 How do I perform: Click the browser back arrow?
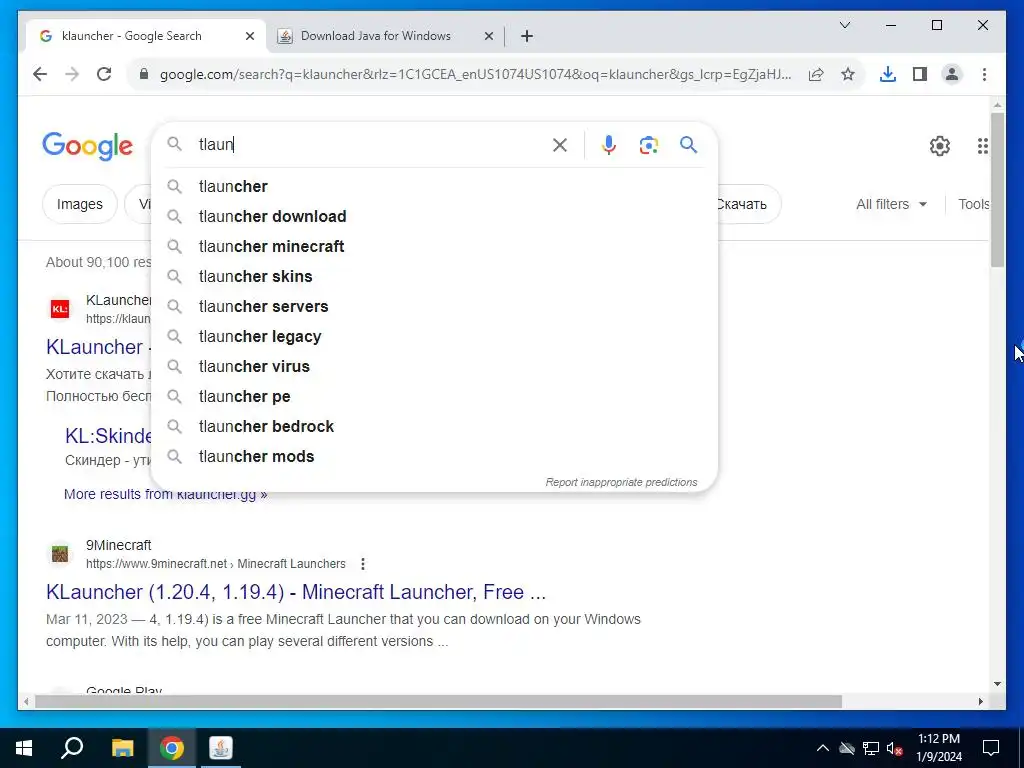(40, 74)
